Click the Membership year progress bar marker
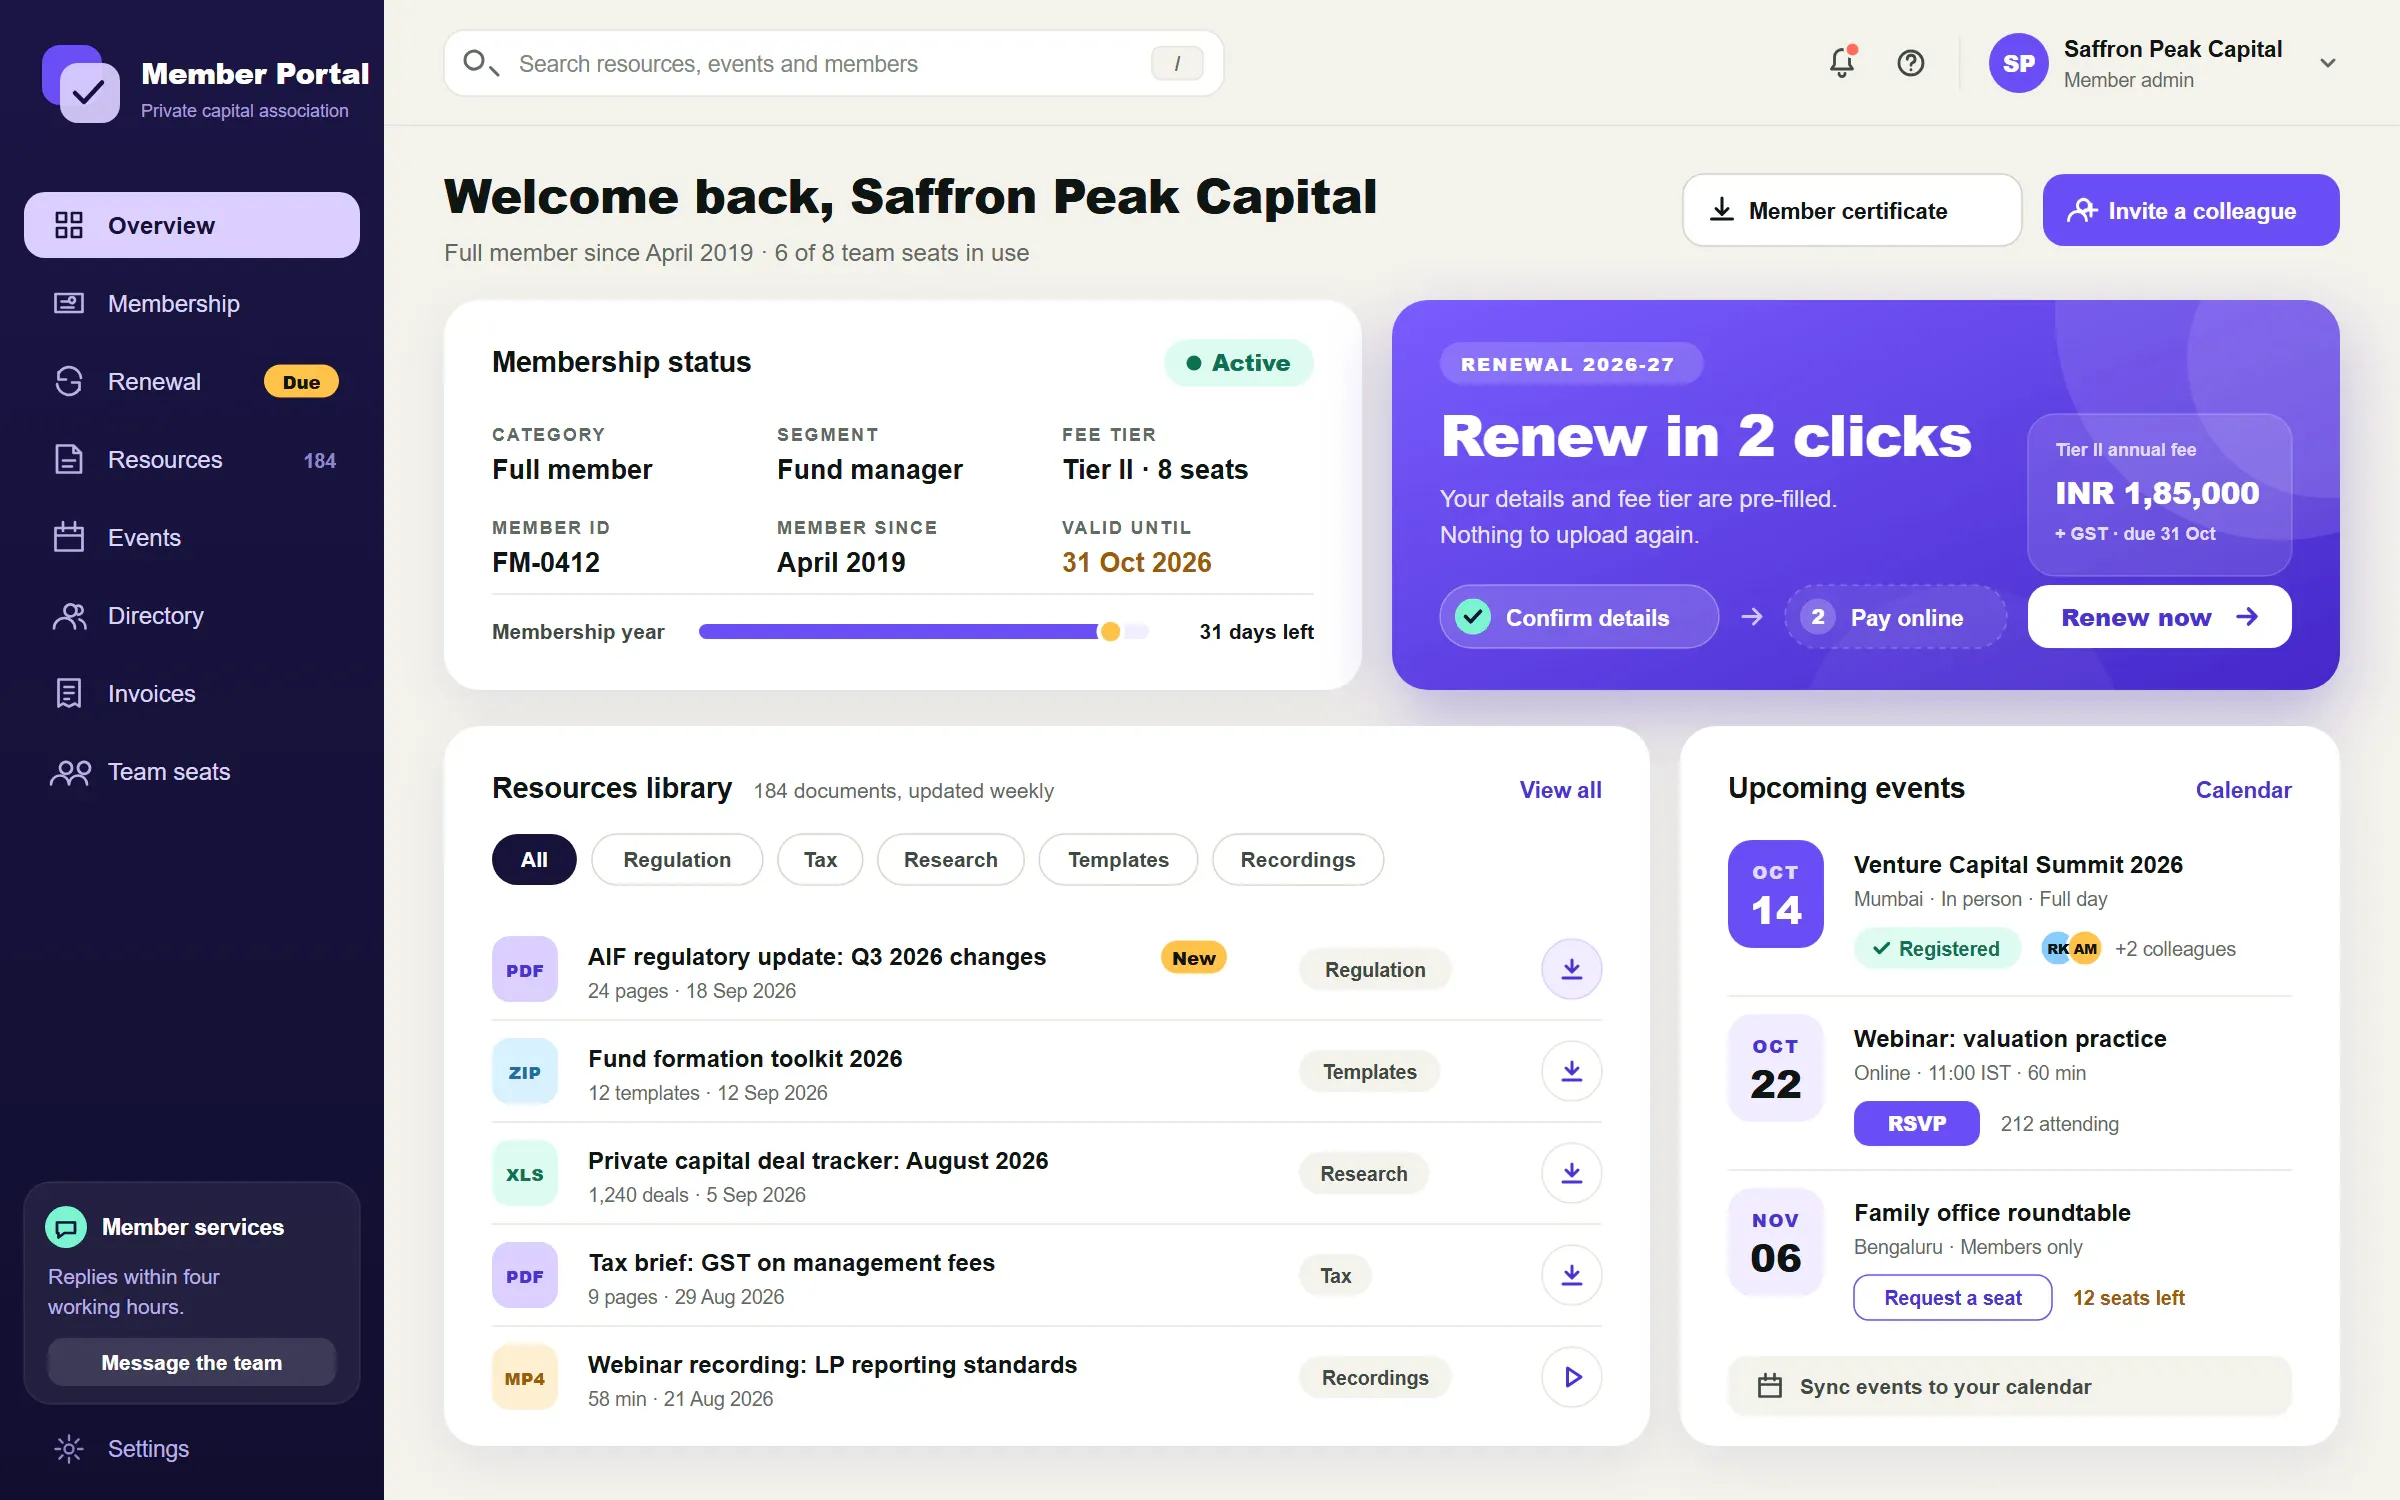Image resolution: width=2400 pixels, height=1500 pixels. click(x=1110, y=631)
